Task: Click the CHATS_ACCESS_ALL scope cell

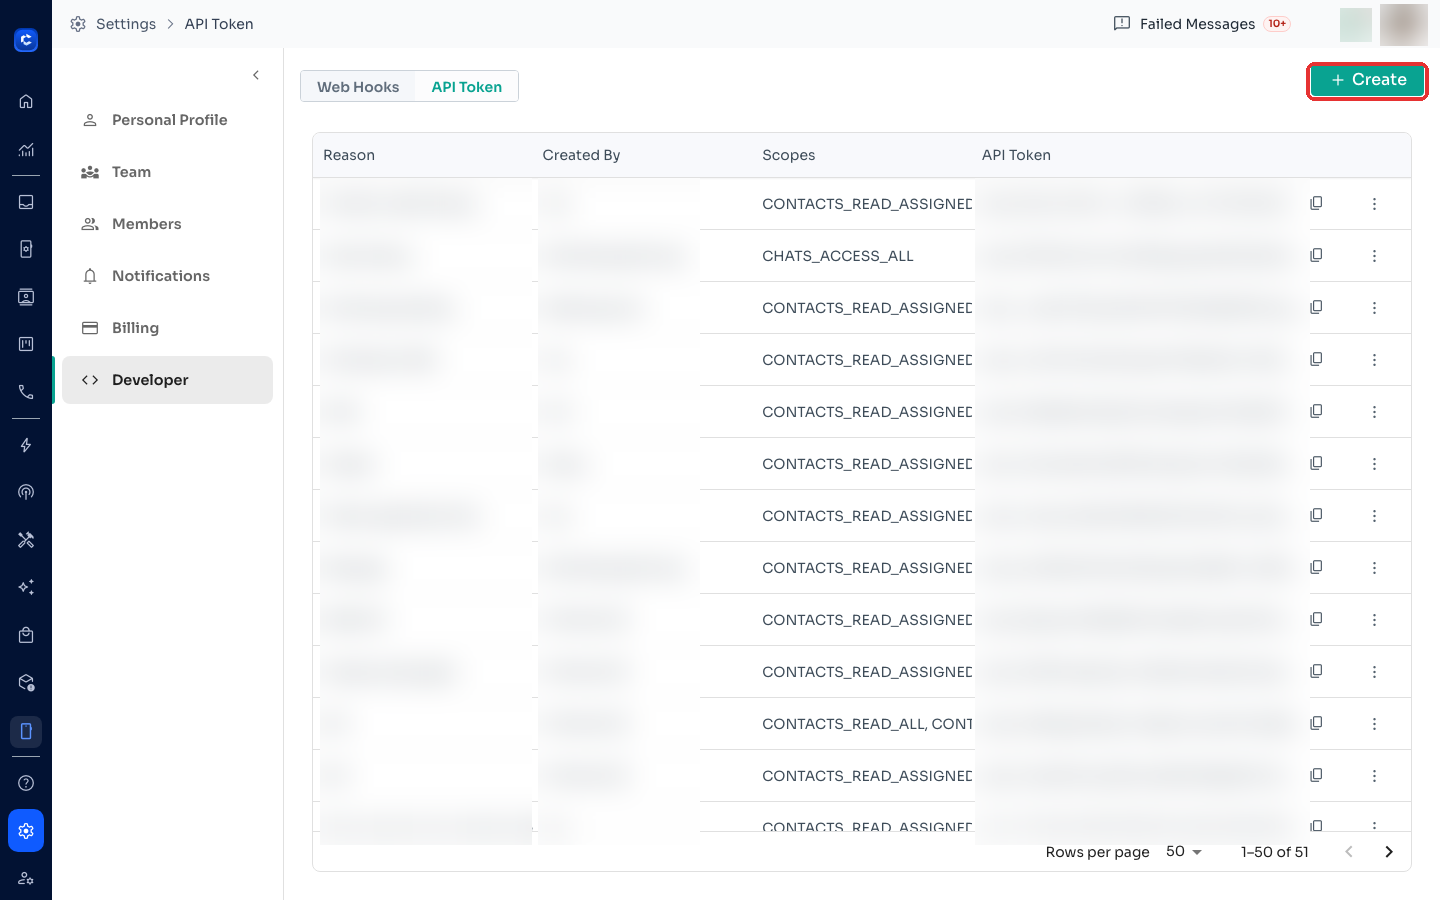Action: (838, 256)
